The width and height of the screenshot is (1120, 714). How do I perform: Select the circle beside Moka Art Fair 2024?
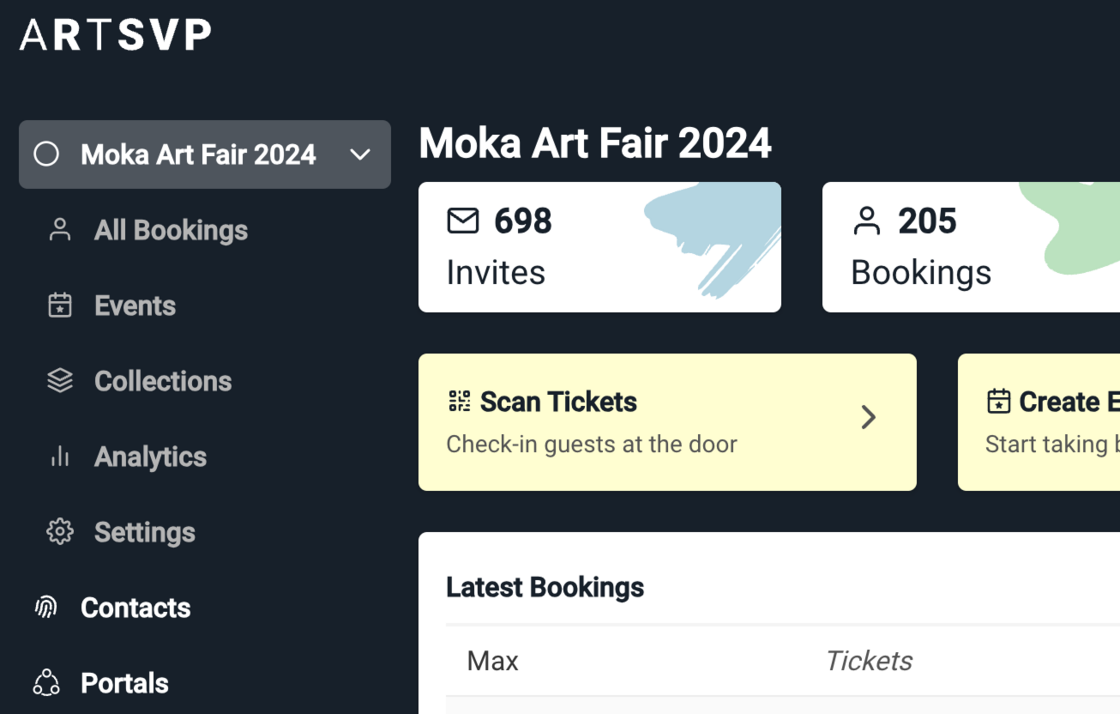coord(46,154)
